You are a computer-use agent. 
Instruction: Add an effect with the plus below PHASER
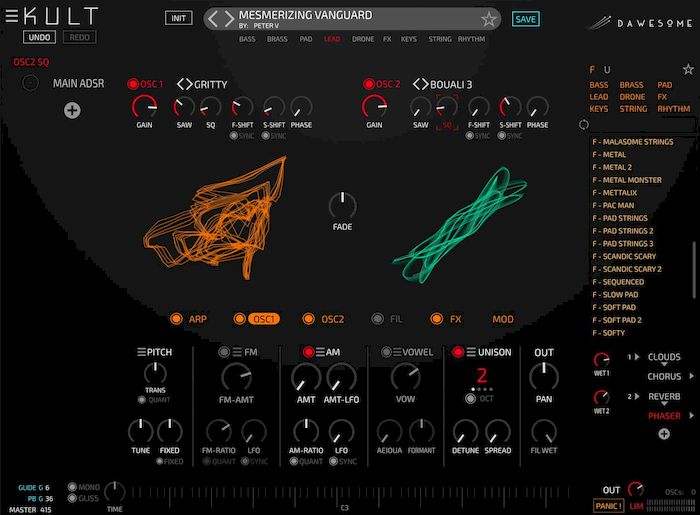[664, 434]
